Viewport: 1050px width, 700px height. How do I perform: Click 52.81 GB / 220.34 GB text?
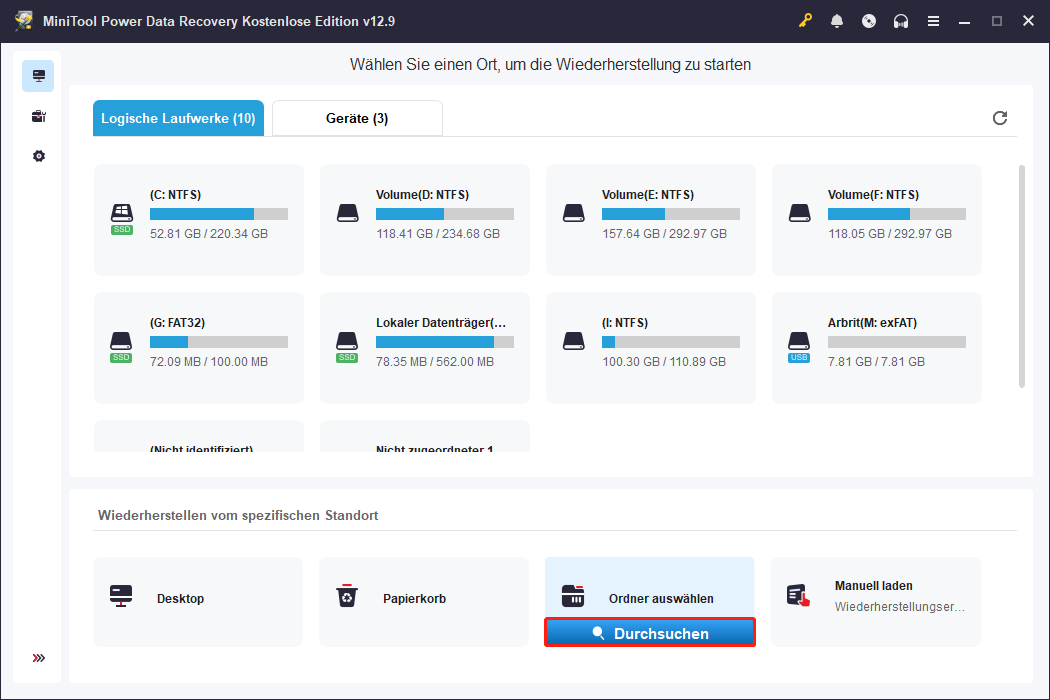(x=209, y=234)
